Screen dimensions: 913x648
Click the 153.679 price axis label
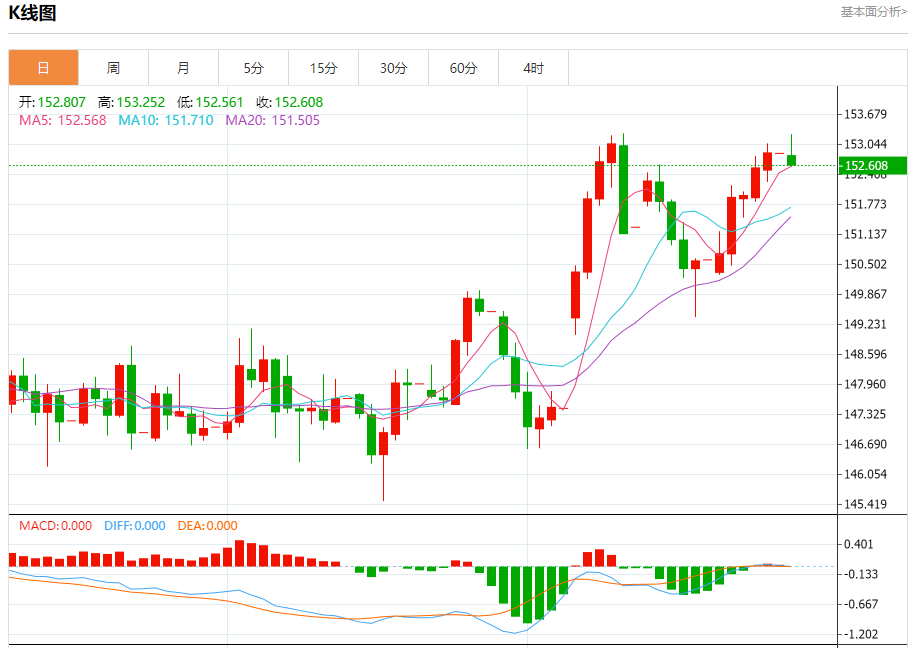coord(865,114)
